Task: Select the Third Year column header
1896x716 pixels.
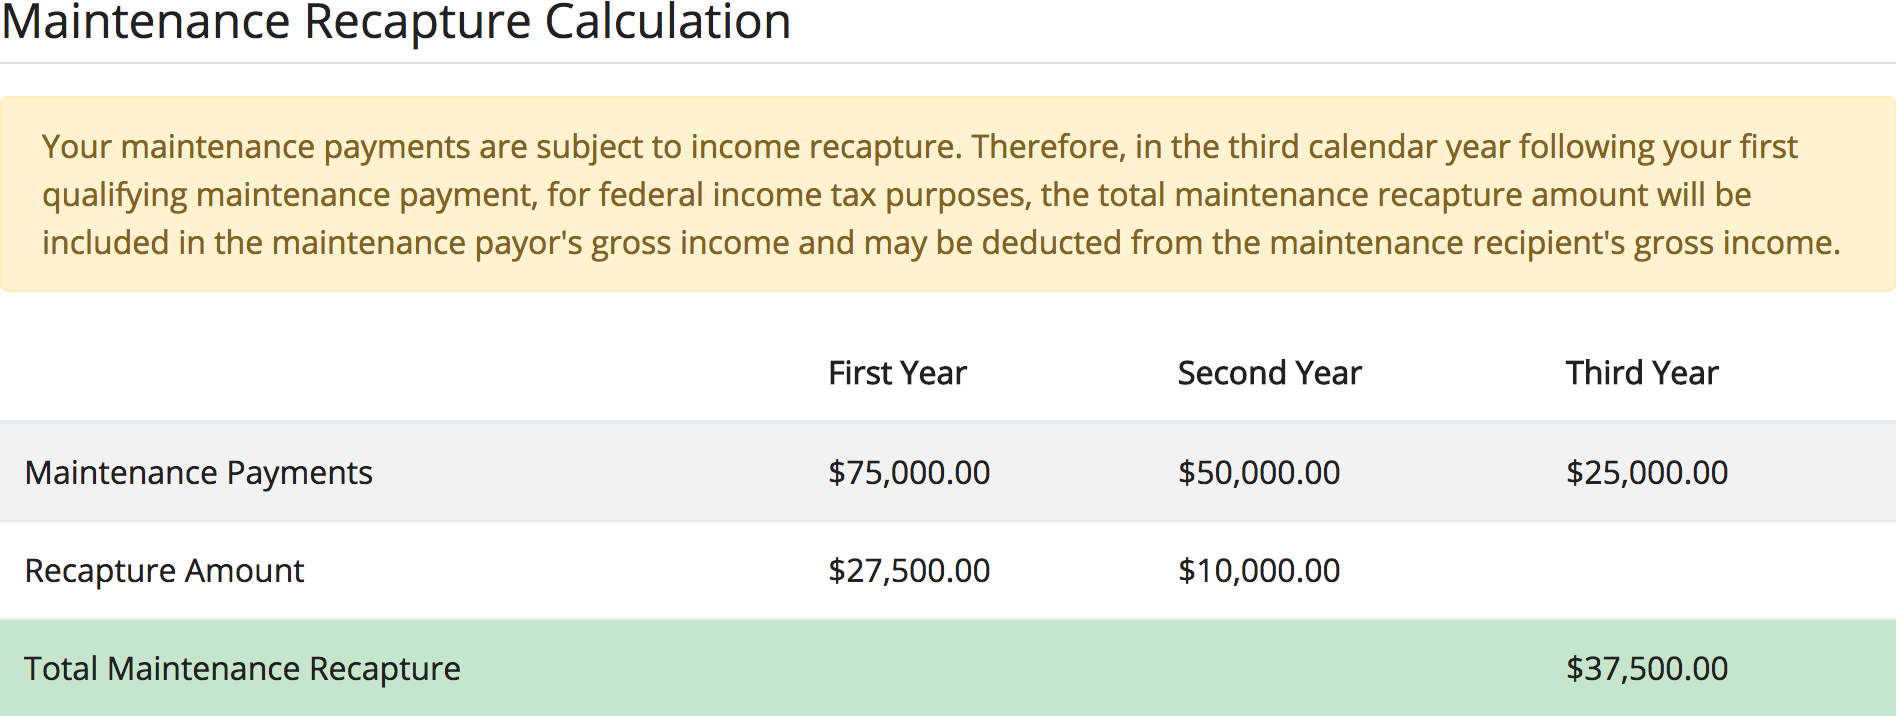Action: [1641, 373]
